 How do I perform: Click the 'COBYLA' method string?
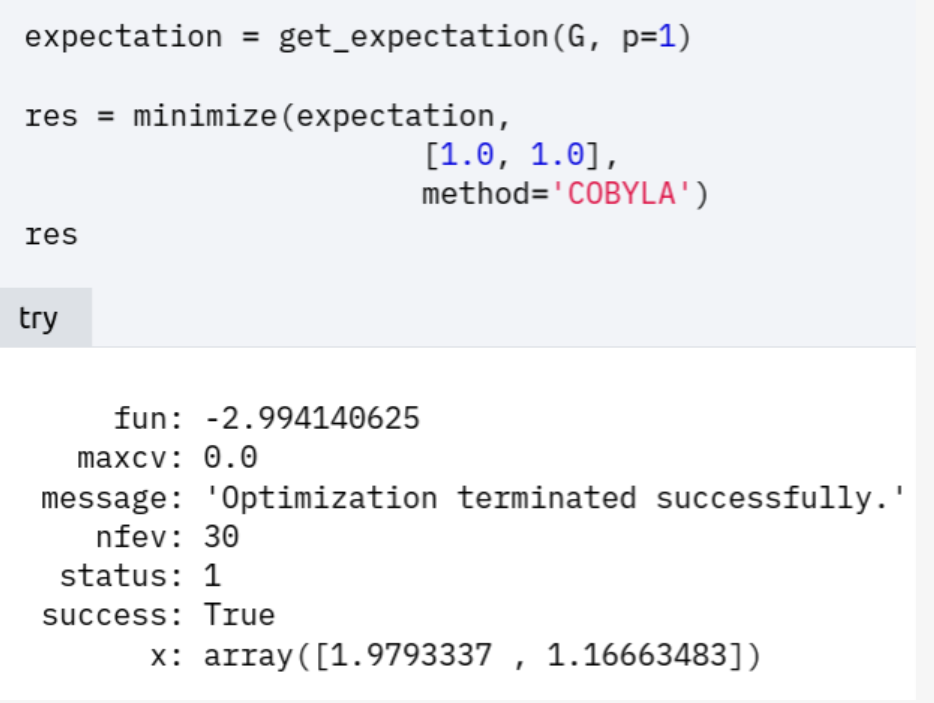tap(619, 194)
